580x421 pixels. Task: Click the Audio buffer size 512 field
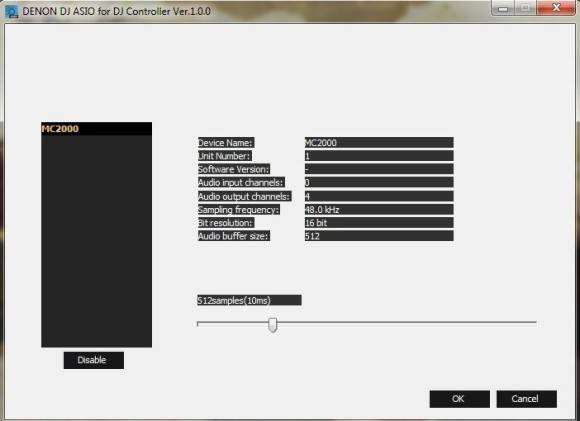379,236
